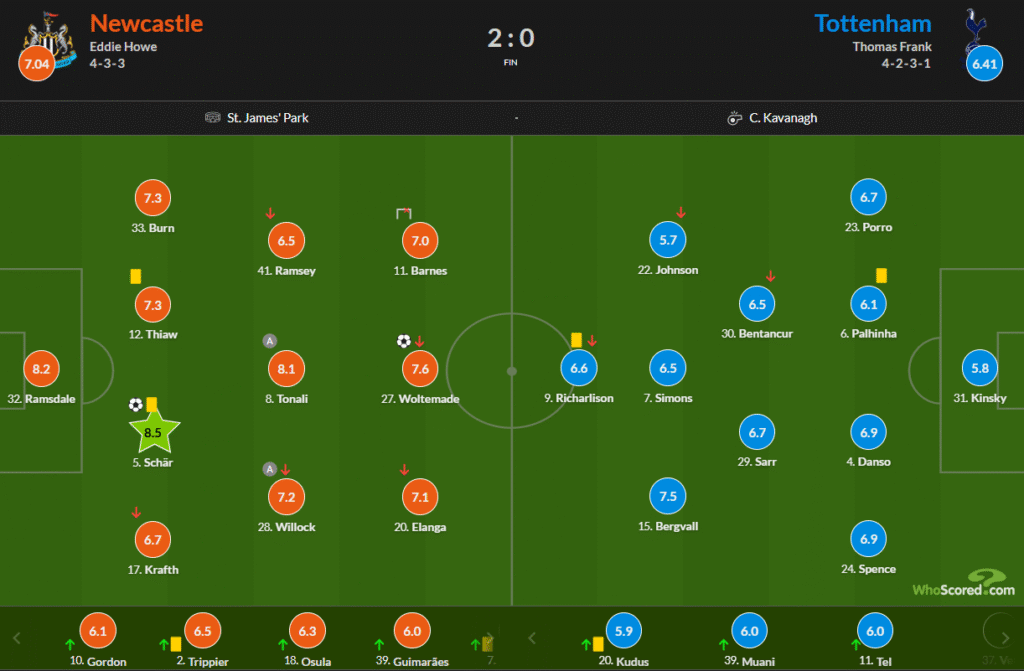Click the yellow card icon above Thiaw
The height and width of the screenshot is (671, 1024).
[135, 276]
